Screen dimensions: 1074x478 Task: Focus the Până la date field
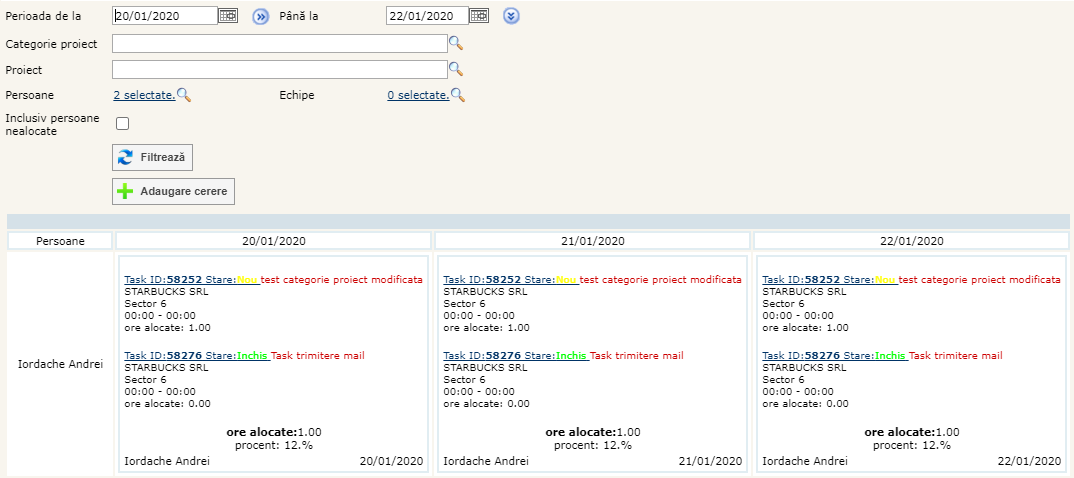[426, 16]
